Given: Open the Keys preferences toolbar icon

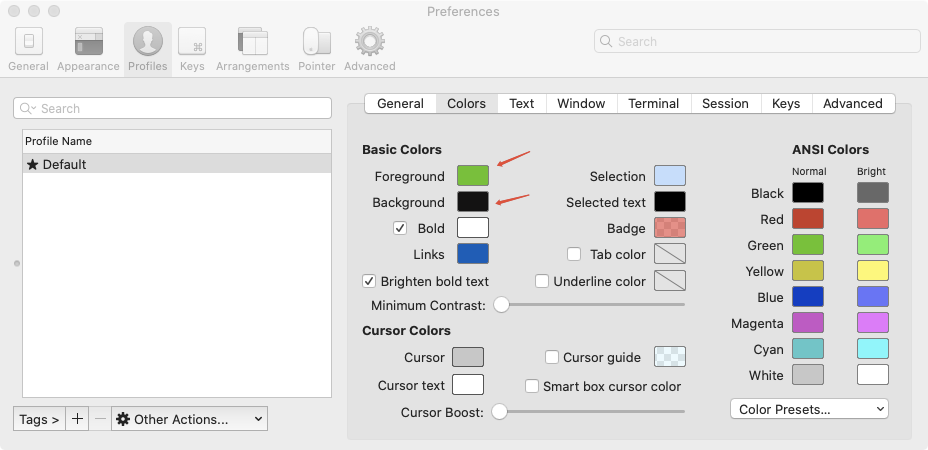Looking at the screenshot, I should 192,42.
